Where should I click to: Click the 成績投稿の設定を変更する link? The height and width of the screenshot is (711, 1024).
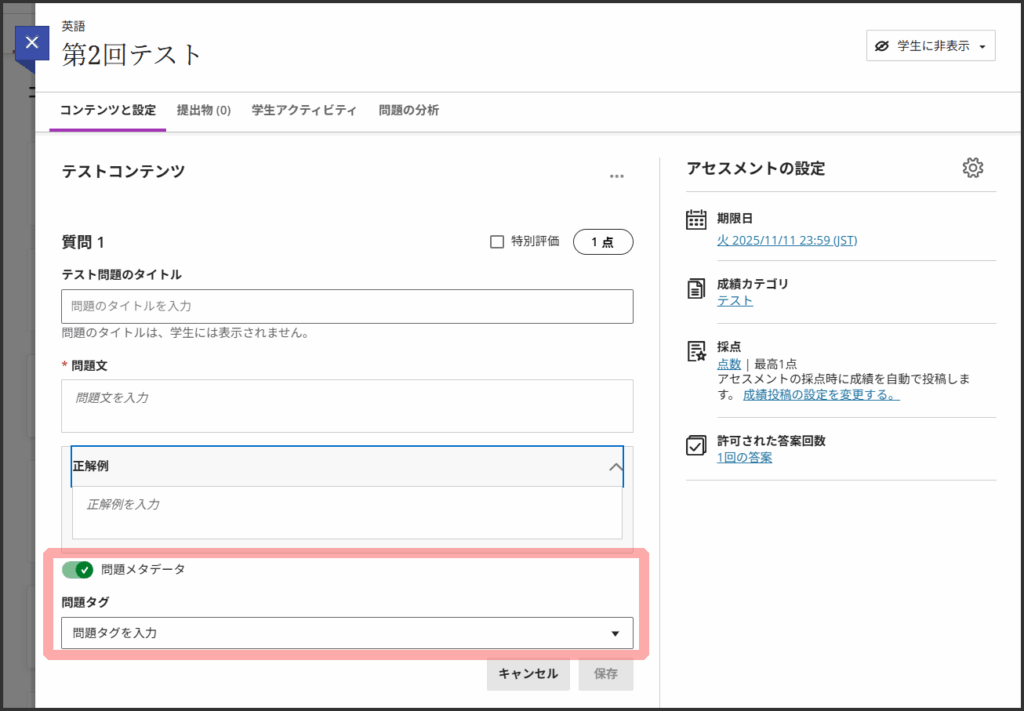[820, 395]
